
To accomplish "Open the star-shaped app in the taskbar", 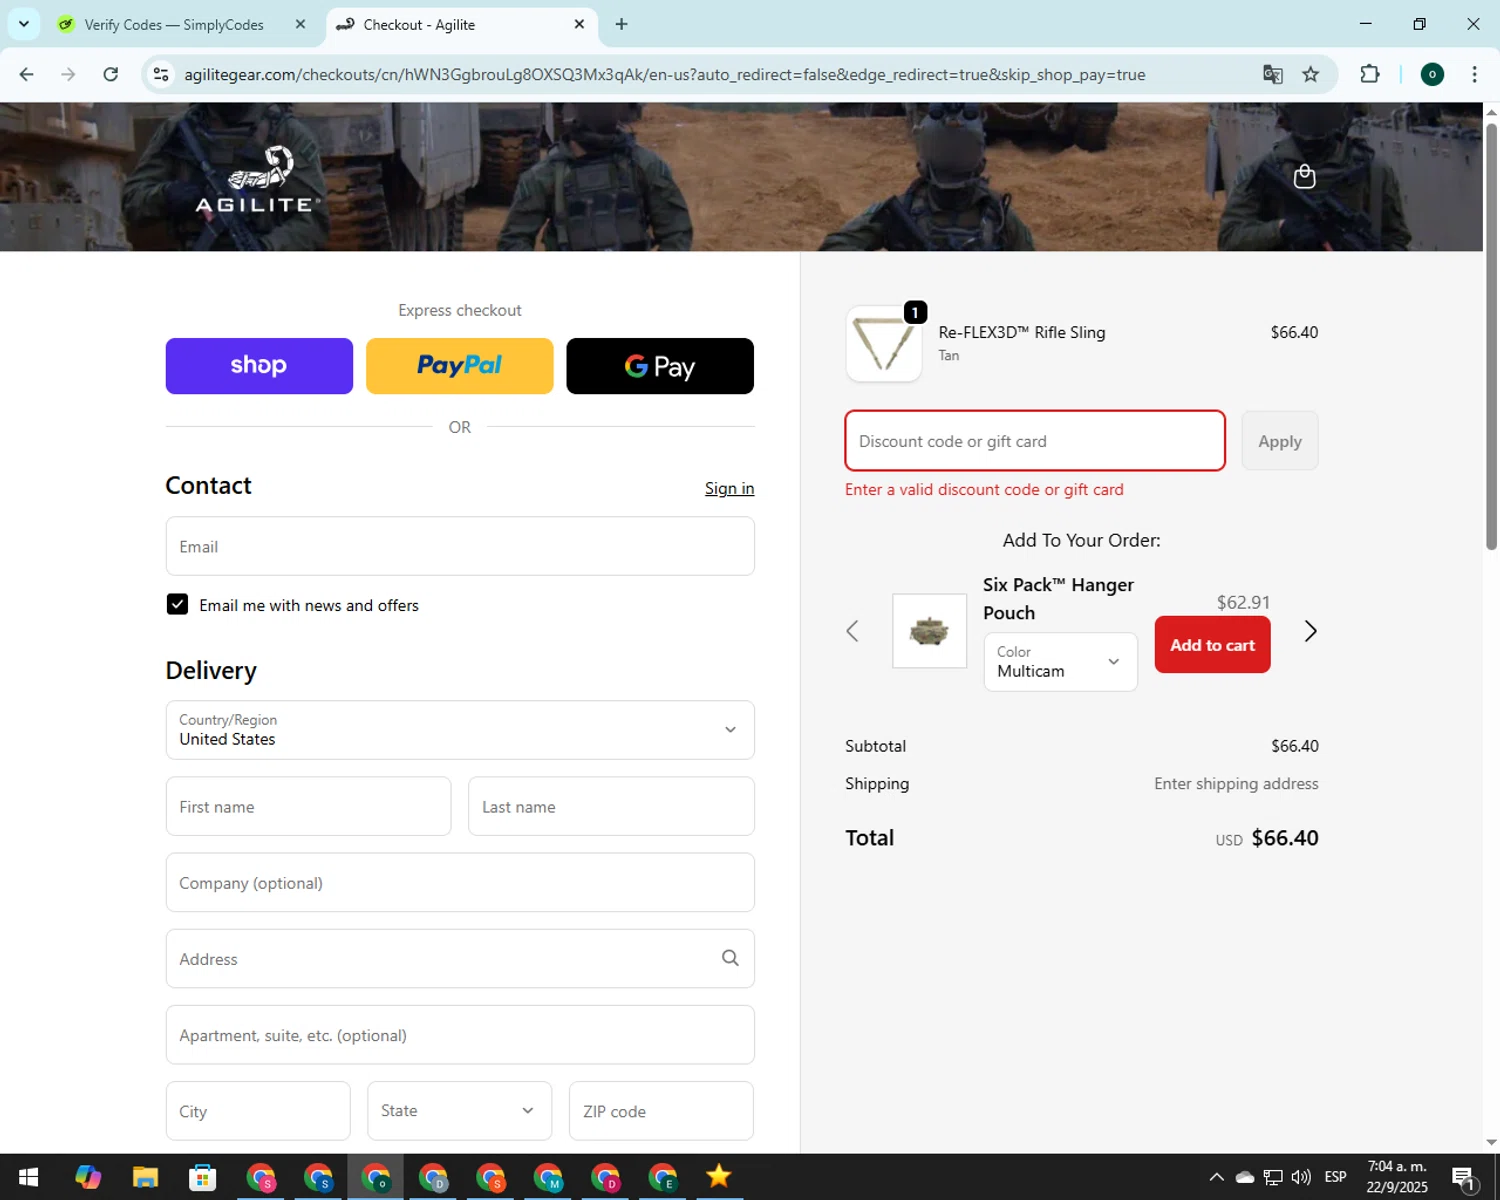I will pyautogui.click(x=719, y=1176).
